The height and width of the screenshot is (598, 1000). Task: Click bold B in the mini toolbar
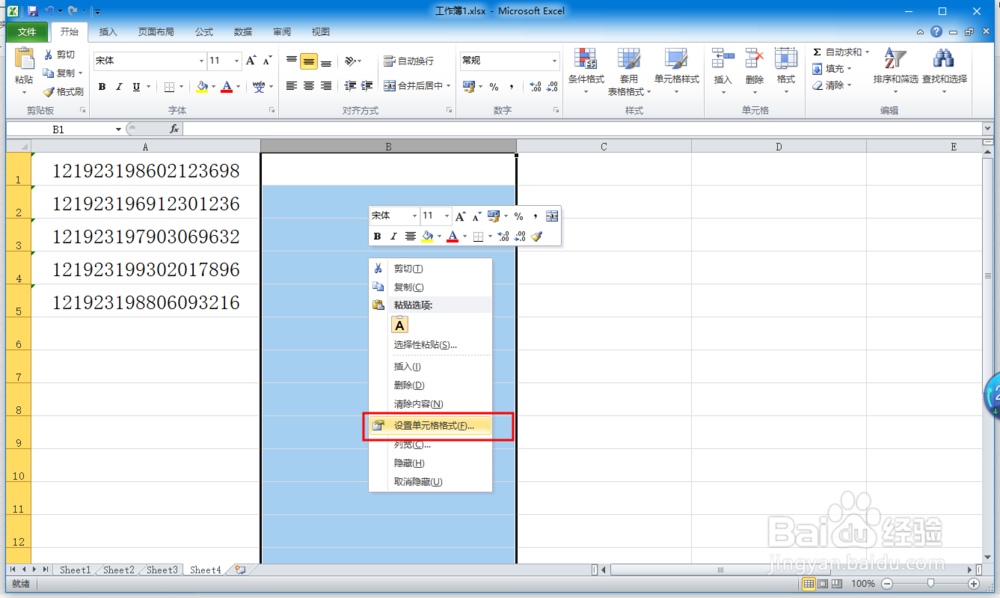[377, 237]
